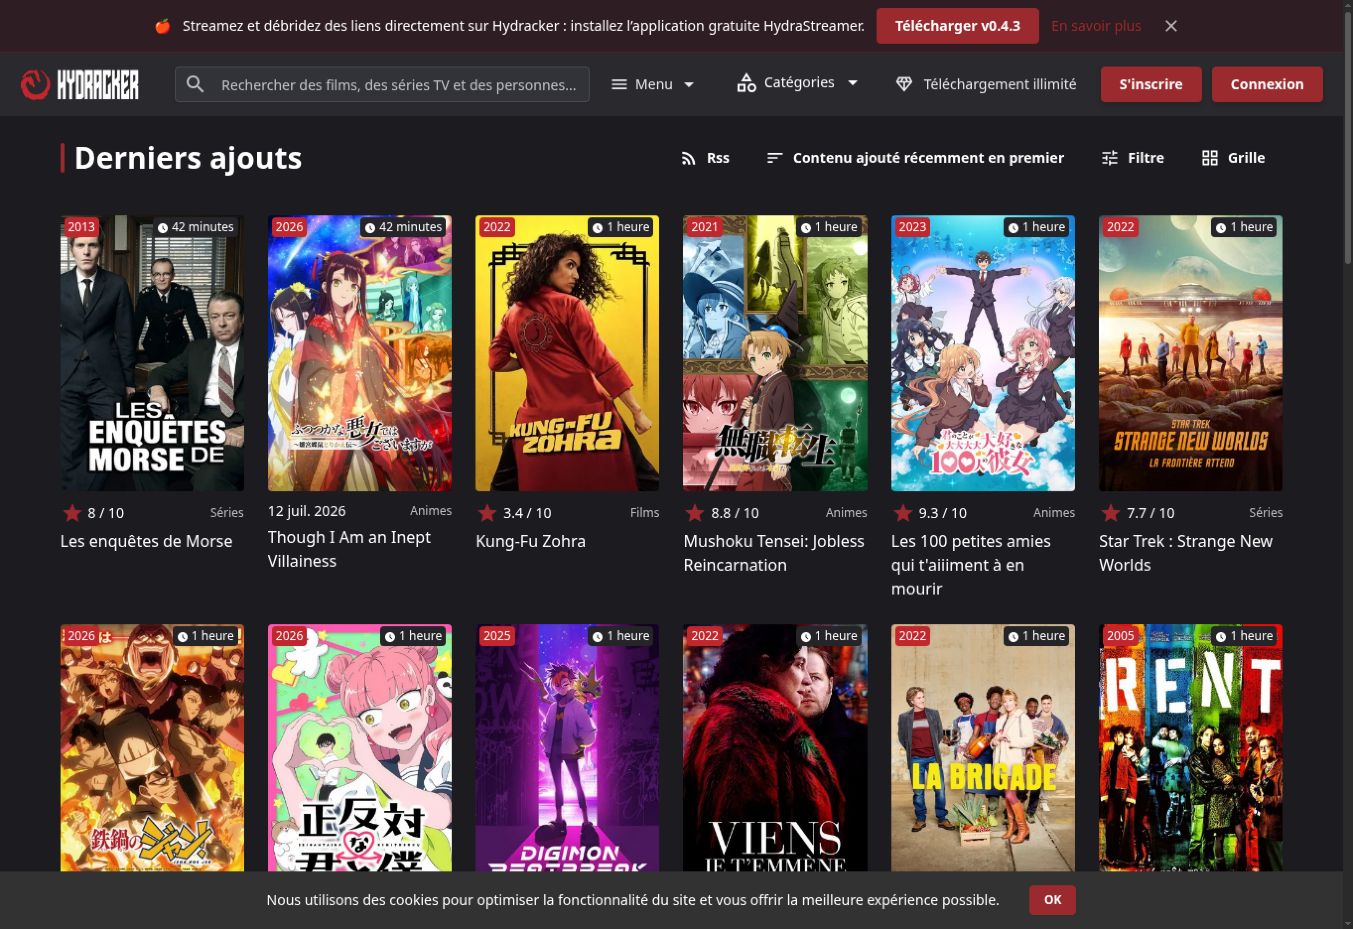Viewport: 1353px width, 929px height.
Task: Click the 2013 year badge on Morse poster
Action: (x=81, y=227)
